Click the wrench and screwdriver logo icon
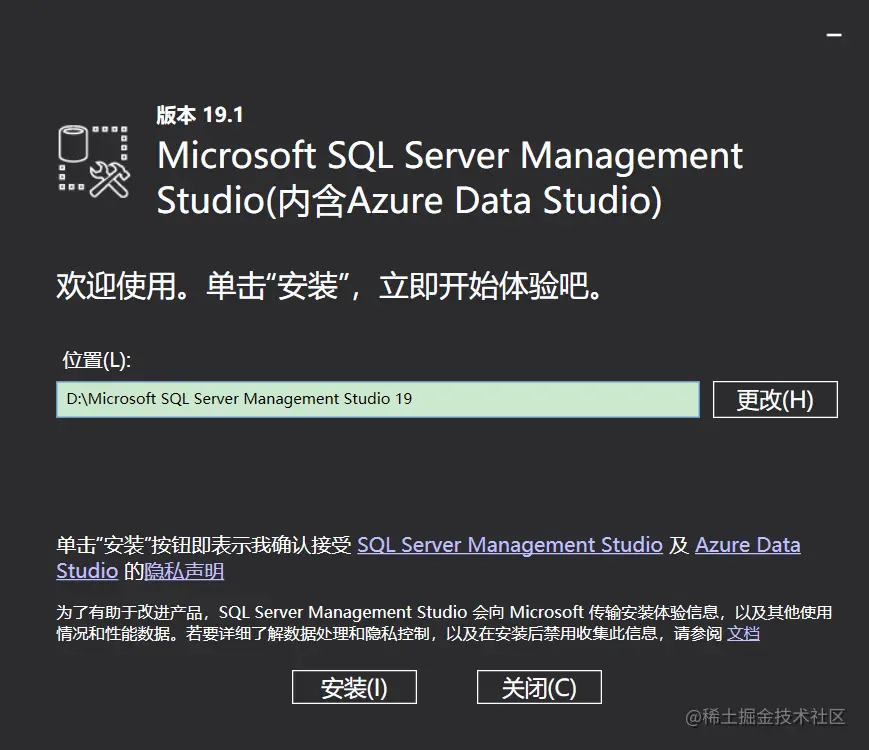 [109, 178]
